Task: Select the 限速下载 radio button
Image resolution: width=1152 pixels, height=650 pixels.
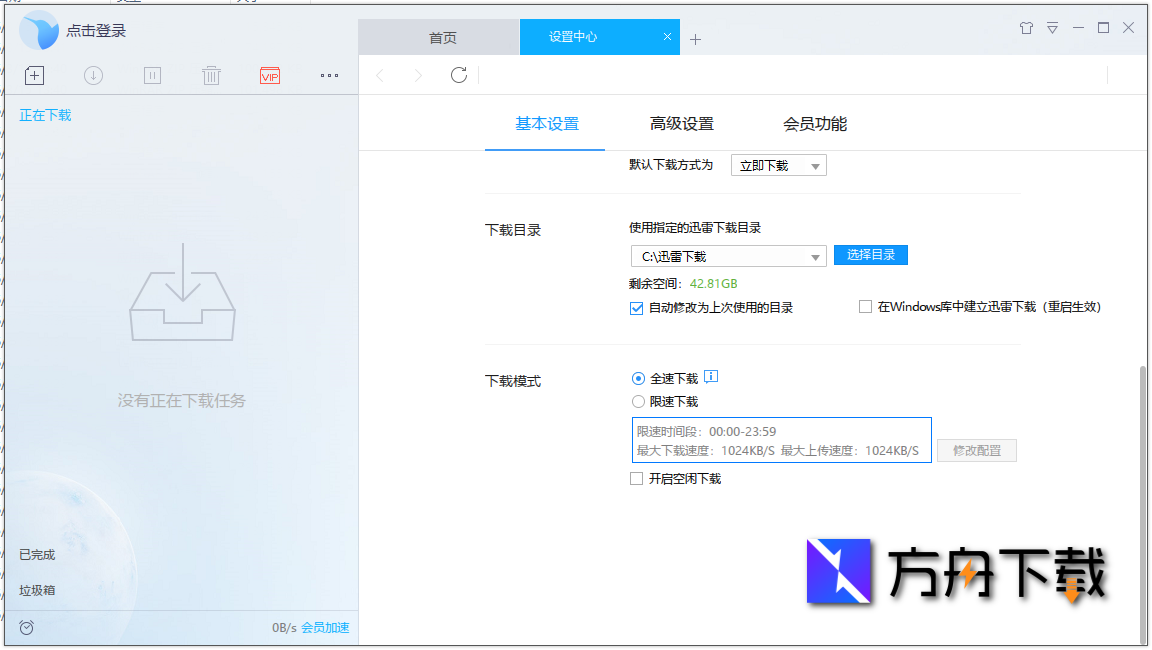Action: (x=637, y=401)
